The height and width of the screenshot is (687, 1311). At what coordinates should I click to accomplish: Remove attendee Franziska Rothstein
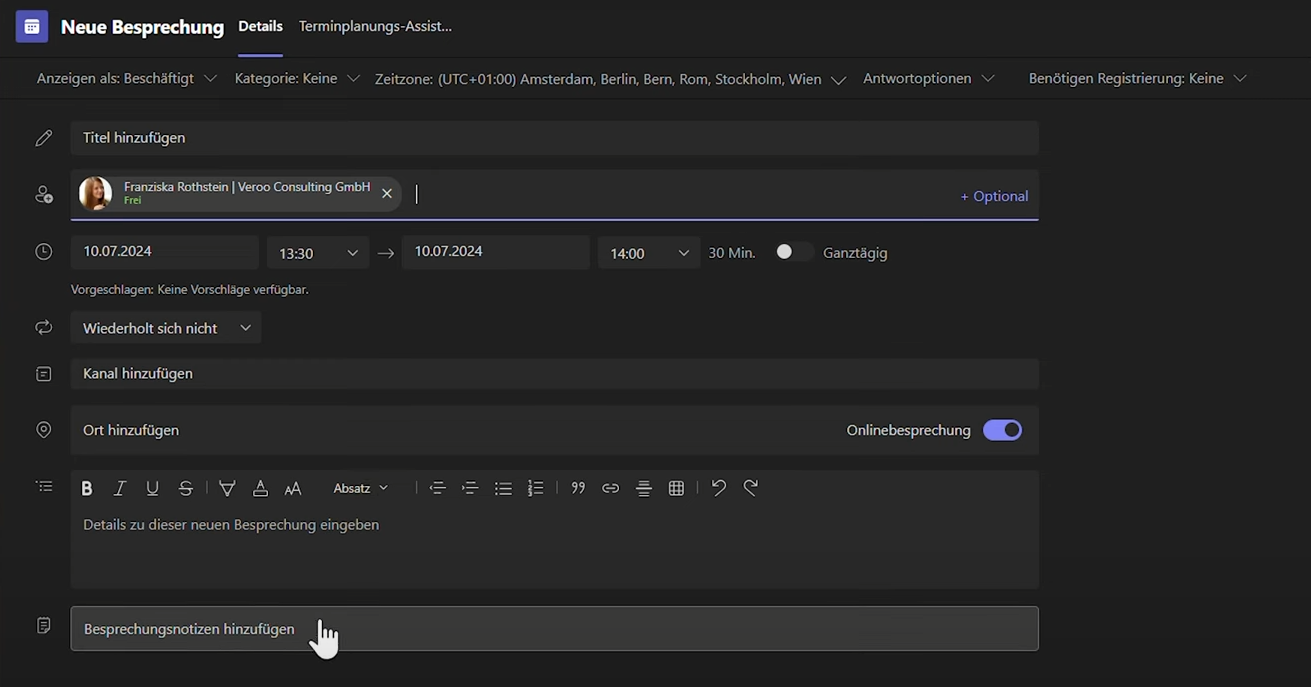click(x=387, y=194)
